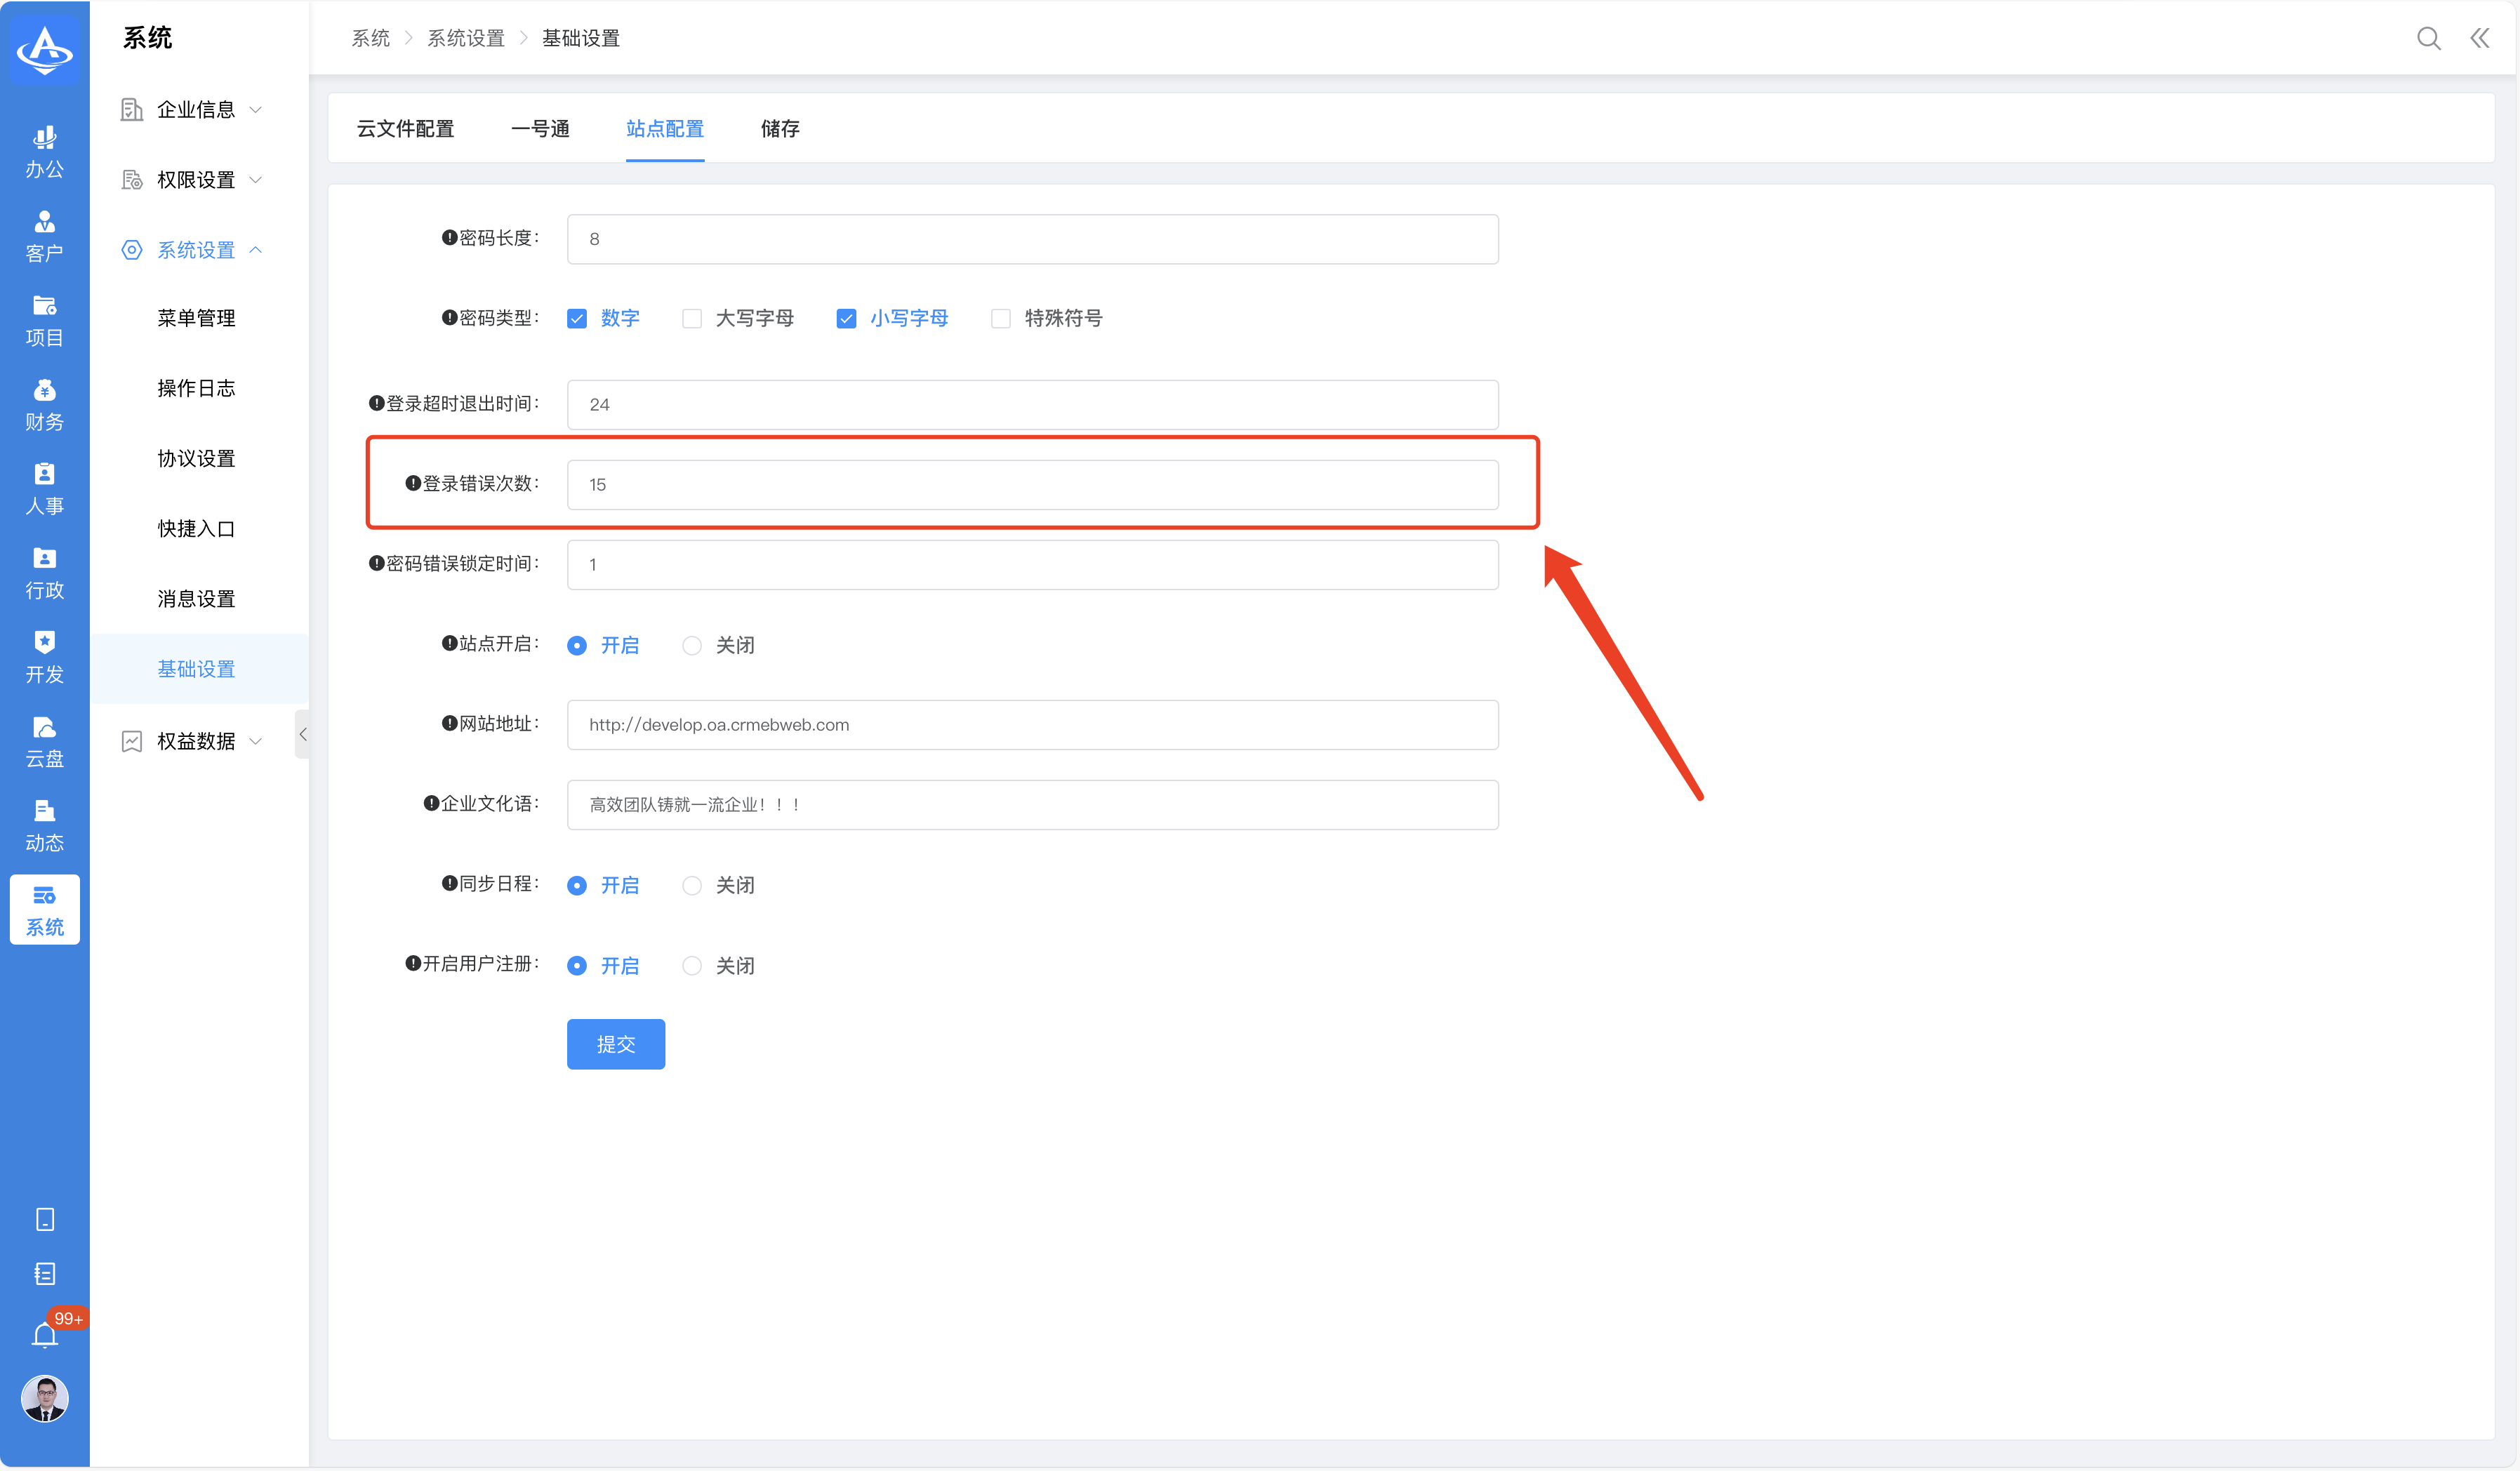Select 关闭 for 站点开启 option
2520x1471 pixels.
click(692, 646)
